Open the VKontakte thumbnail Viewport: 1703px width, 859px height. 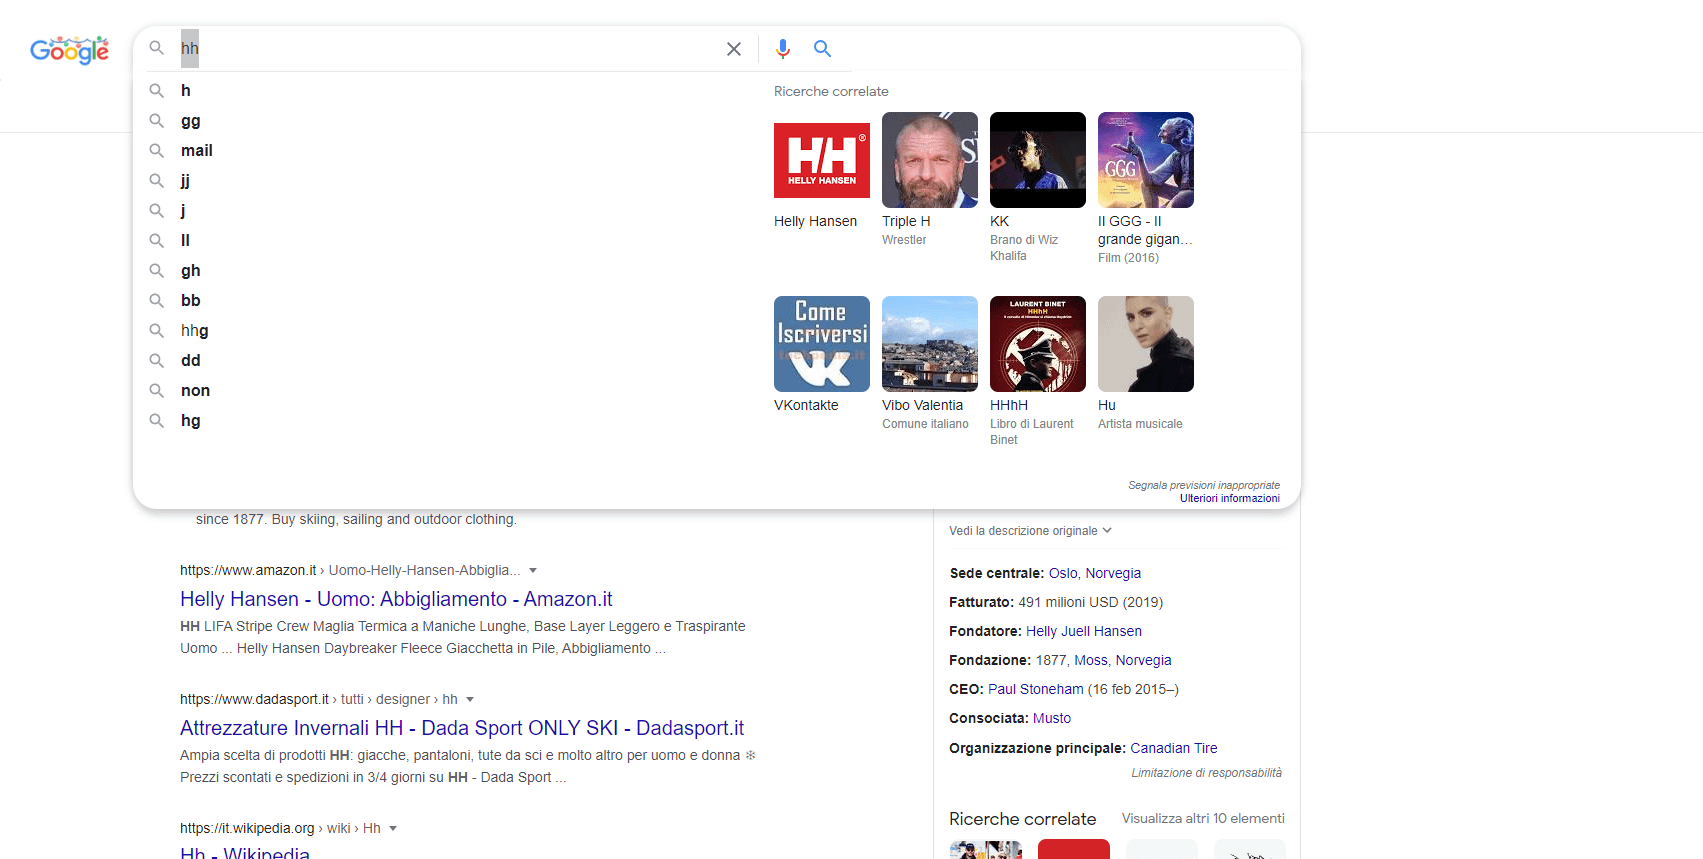(822, 344)
